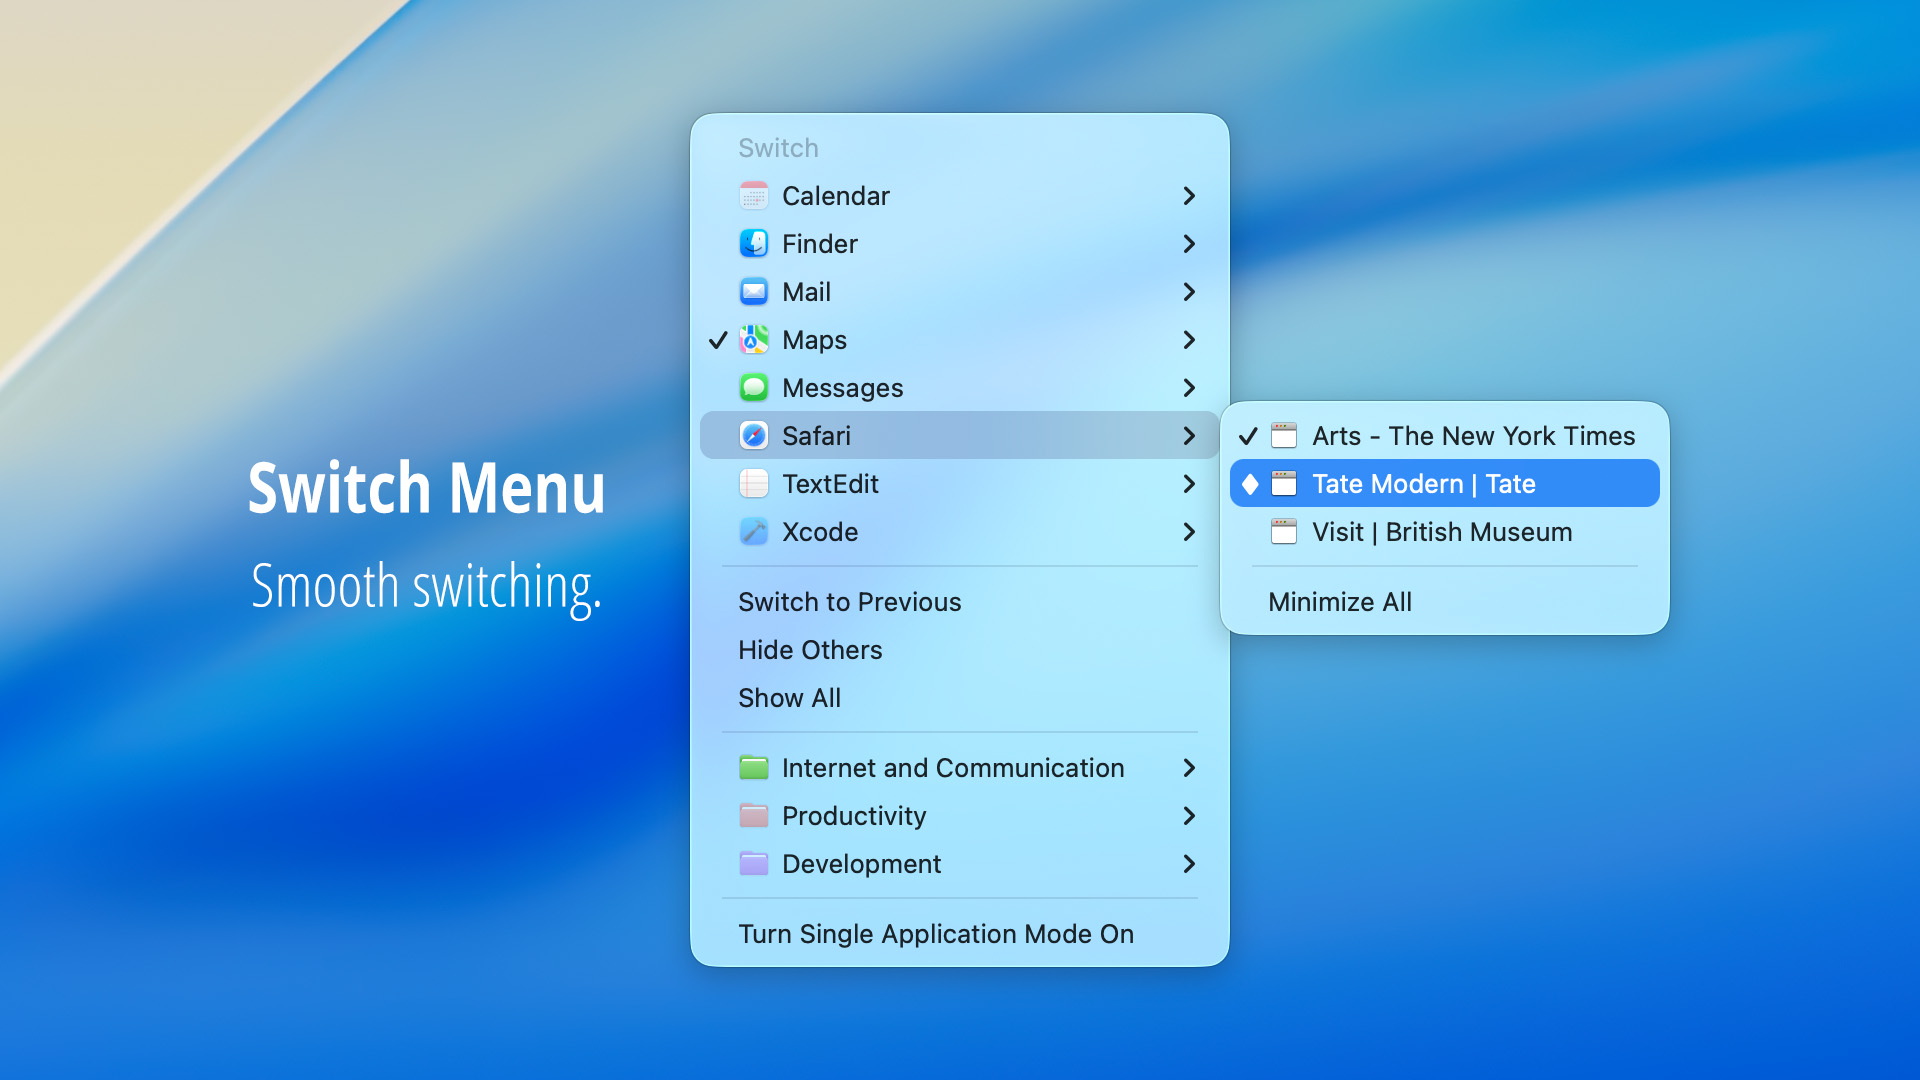
Task: Click the diamond marker beside Tate Modern
Action: 1250,484
